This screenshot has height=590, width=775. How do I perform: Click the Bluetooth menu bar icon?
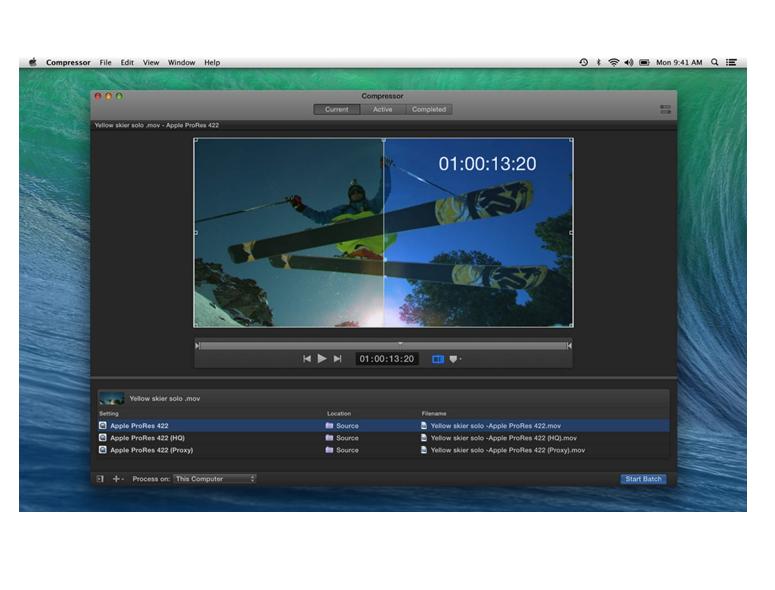[599, 62]
